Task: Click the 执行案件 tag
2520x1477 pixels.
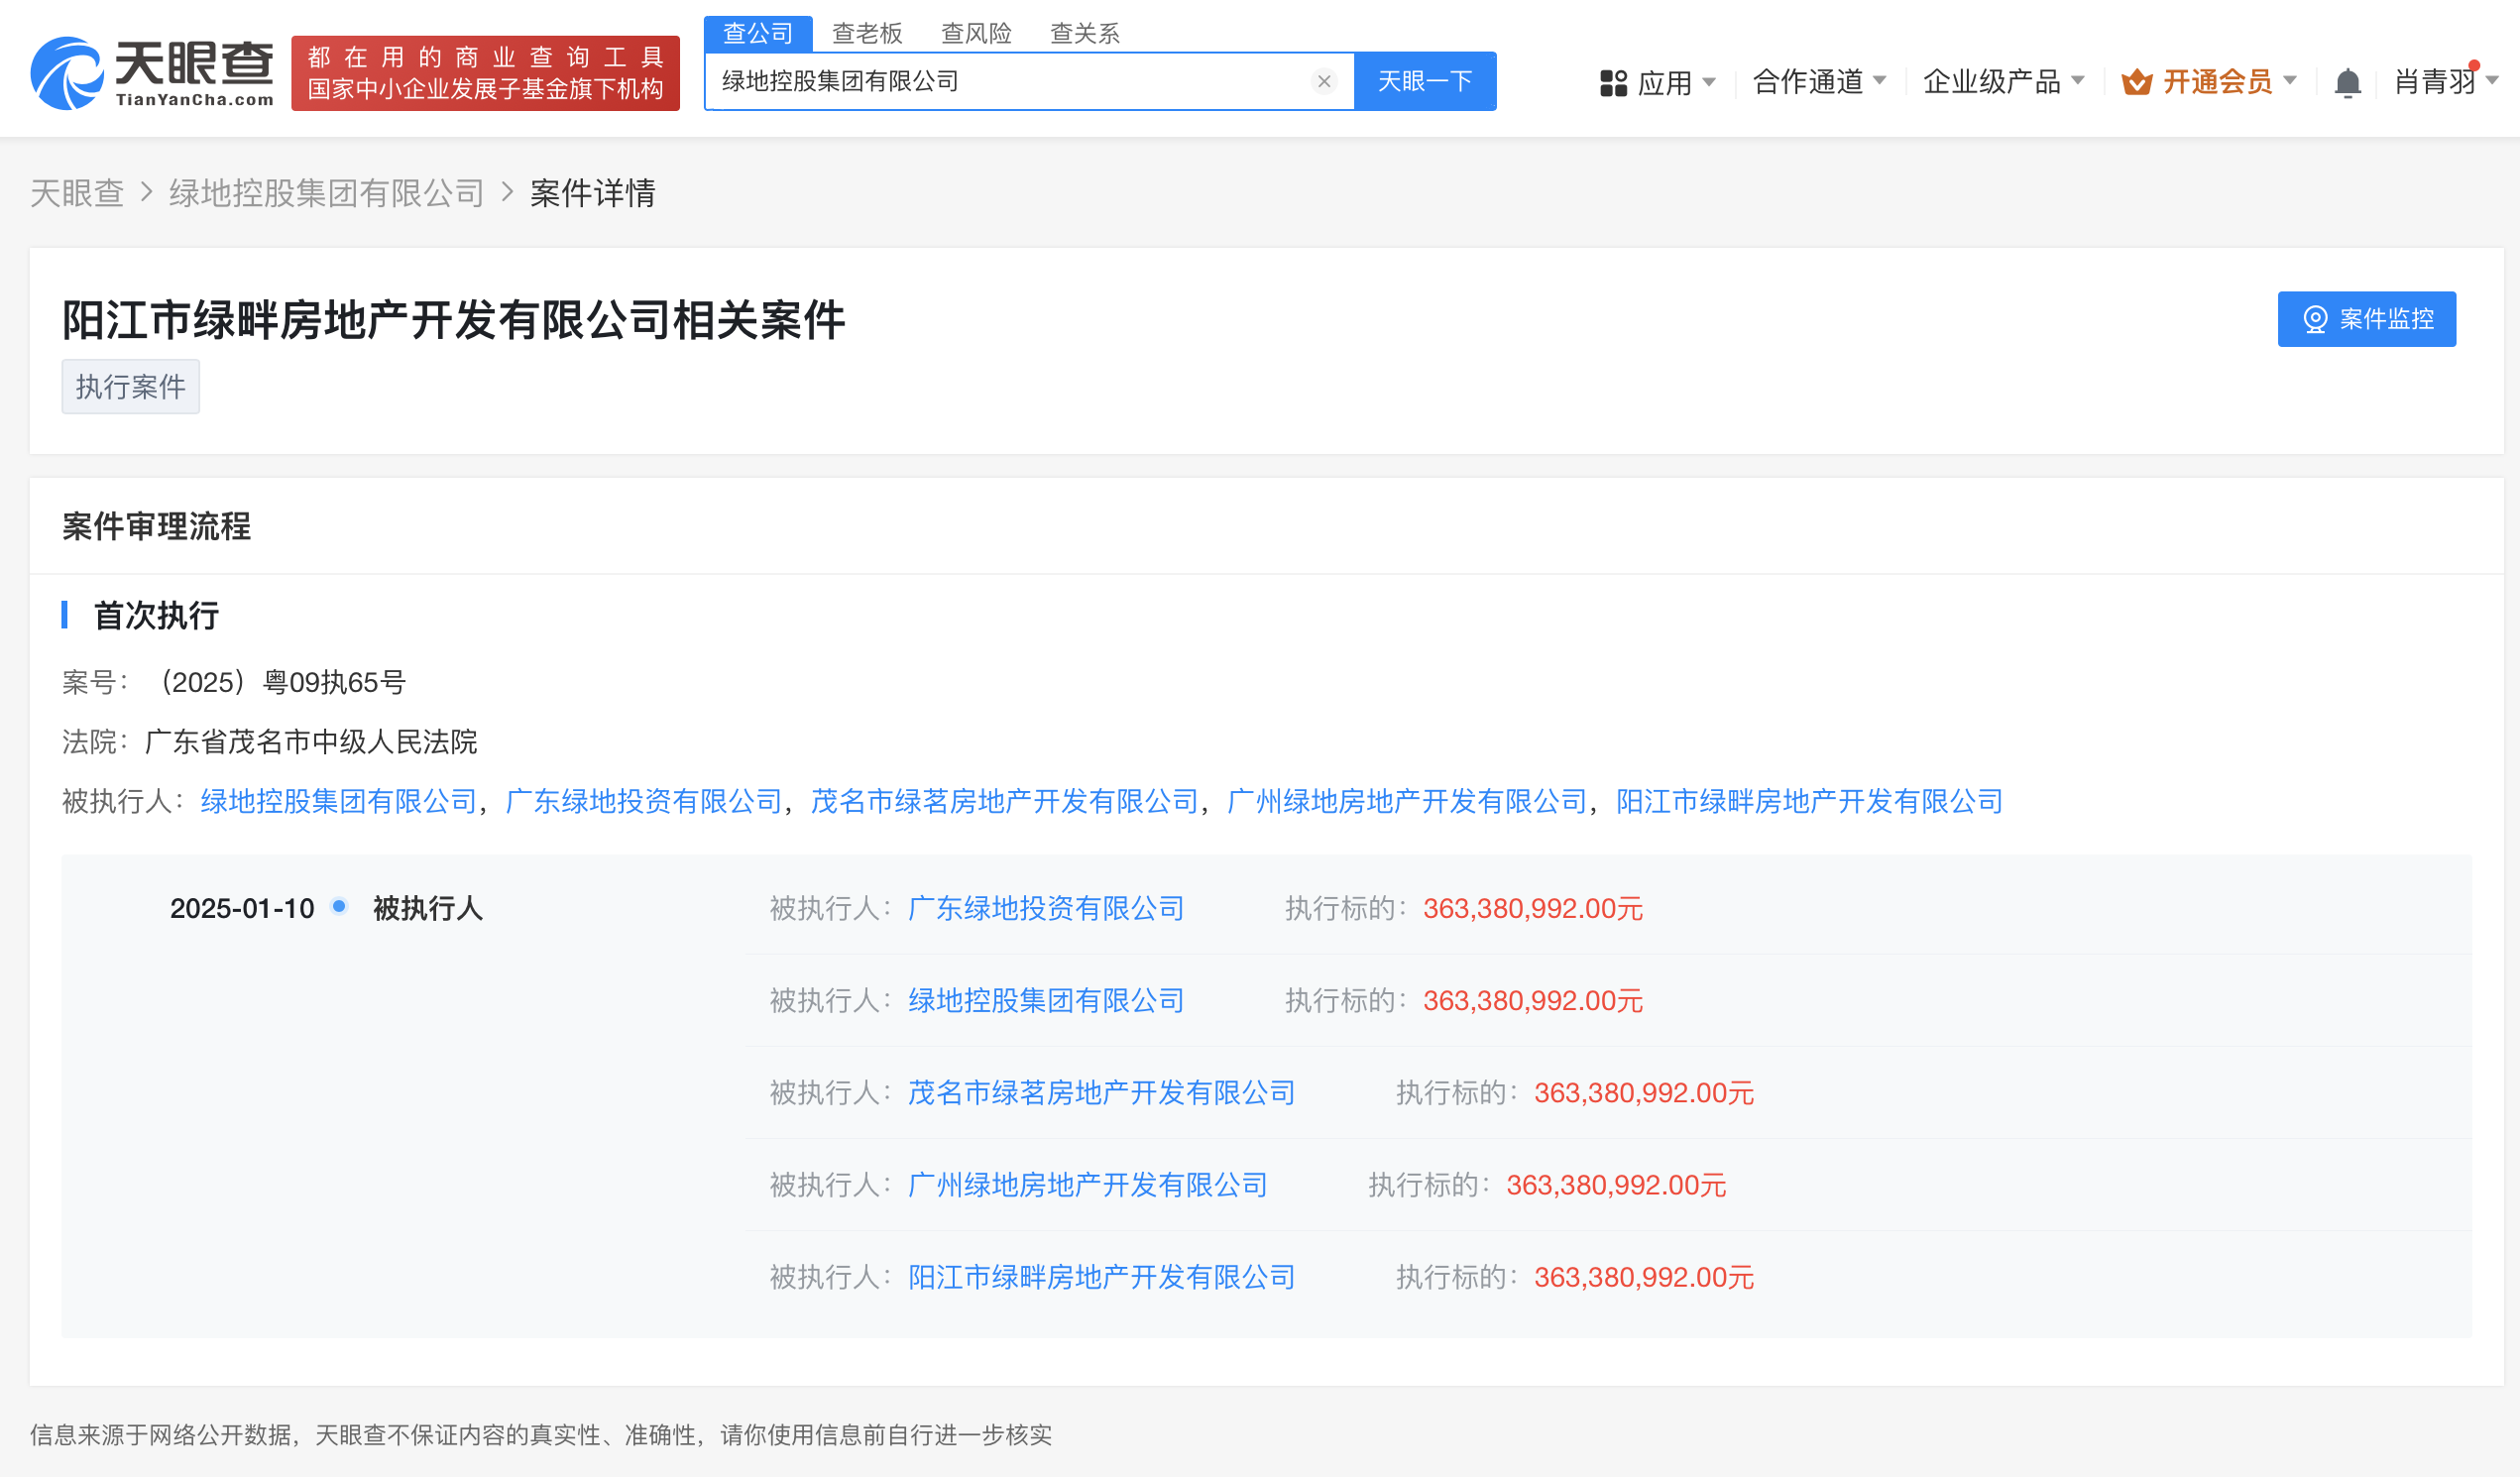Action: point(131,386)
